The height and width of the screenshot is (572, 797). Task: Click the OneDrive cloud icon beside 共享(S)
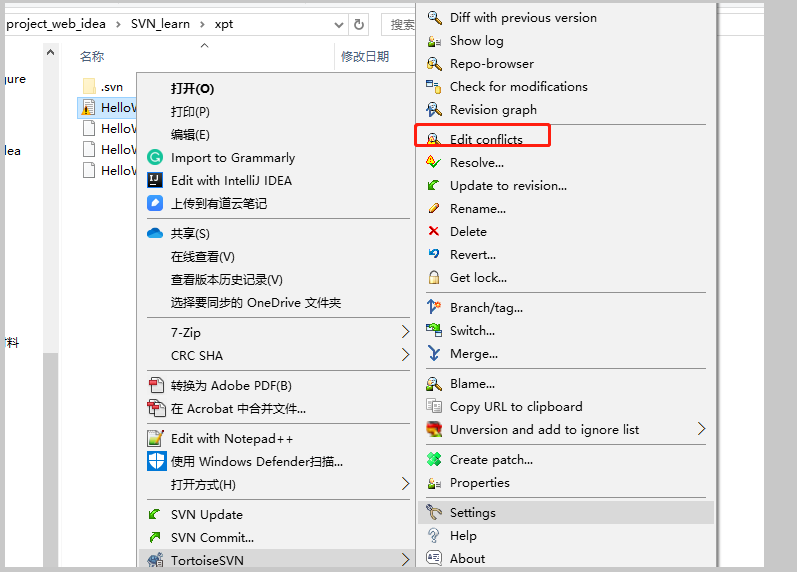155,233
